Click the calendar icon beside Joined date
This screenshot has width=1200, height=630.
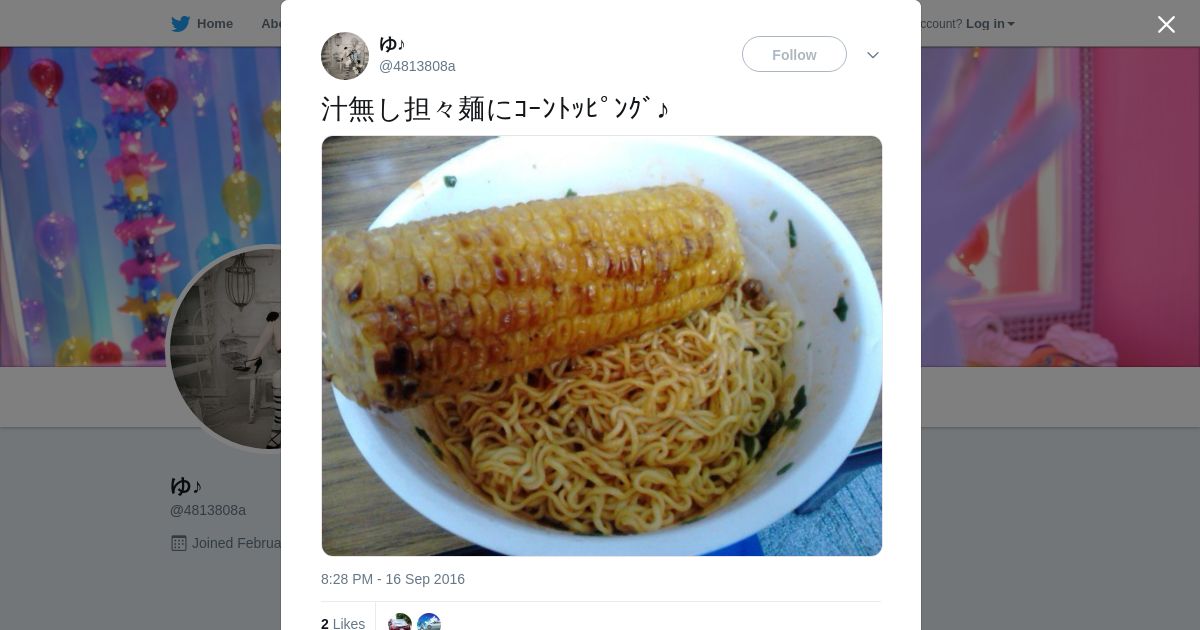tap(179, 543)
